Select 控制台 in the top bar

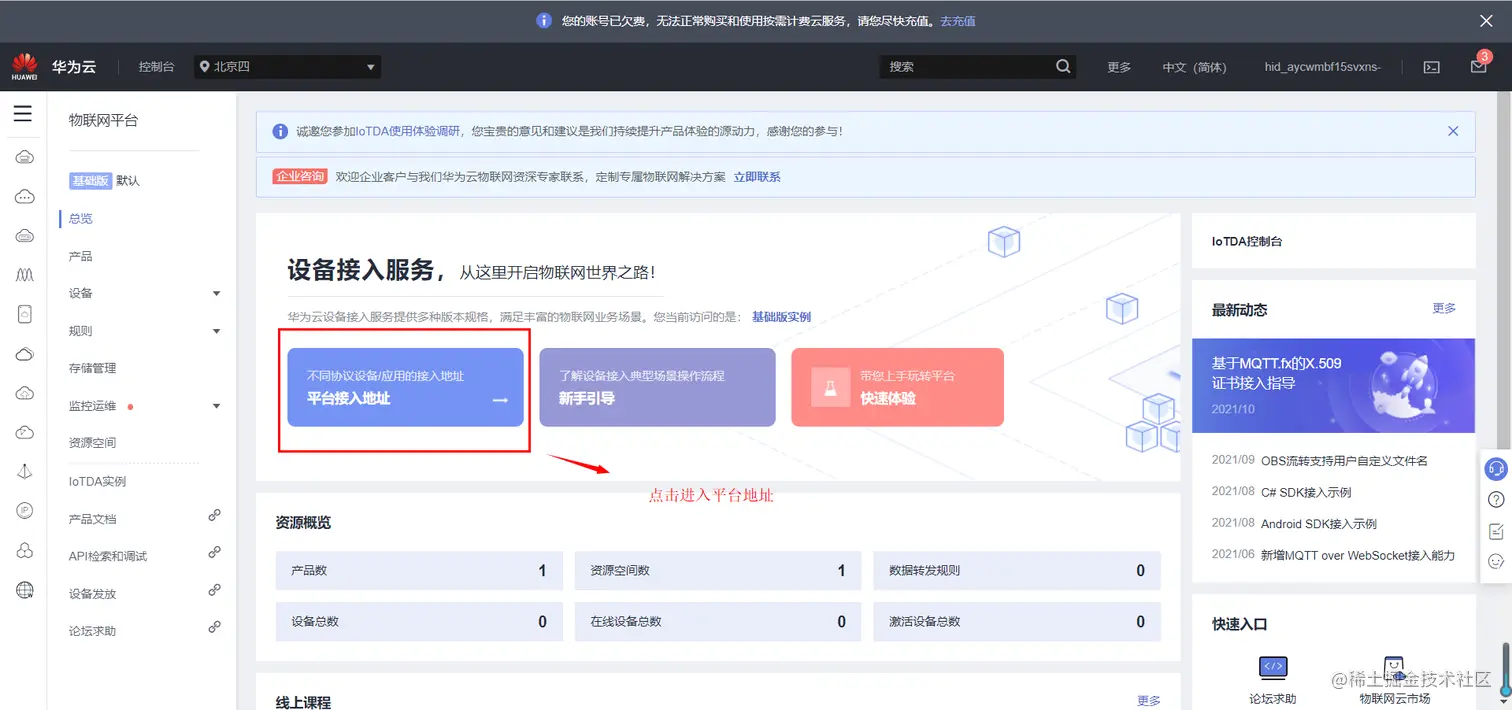pos(156,66)
